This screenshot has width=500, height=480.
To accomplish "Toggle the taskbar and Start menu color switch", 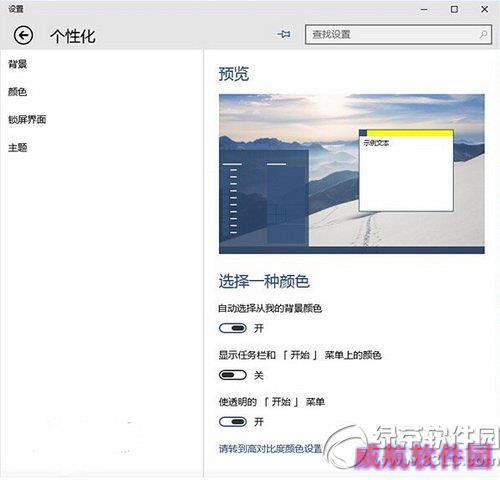I will [233, 375].
